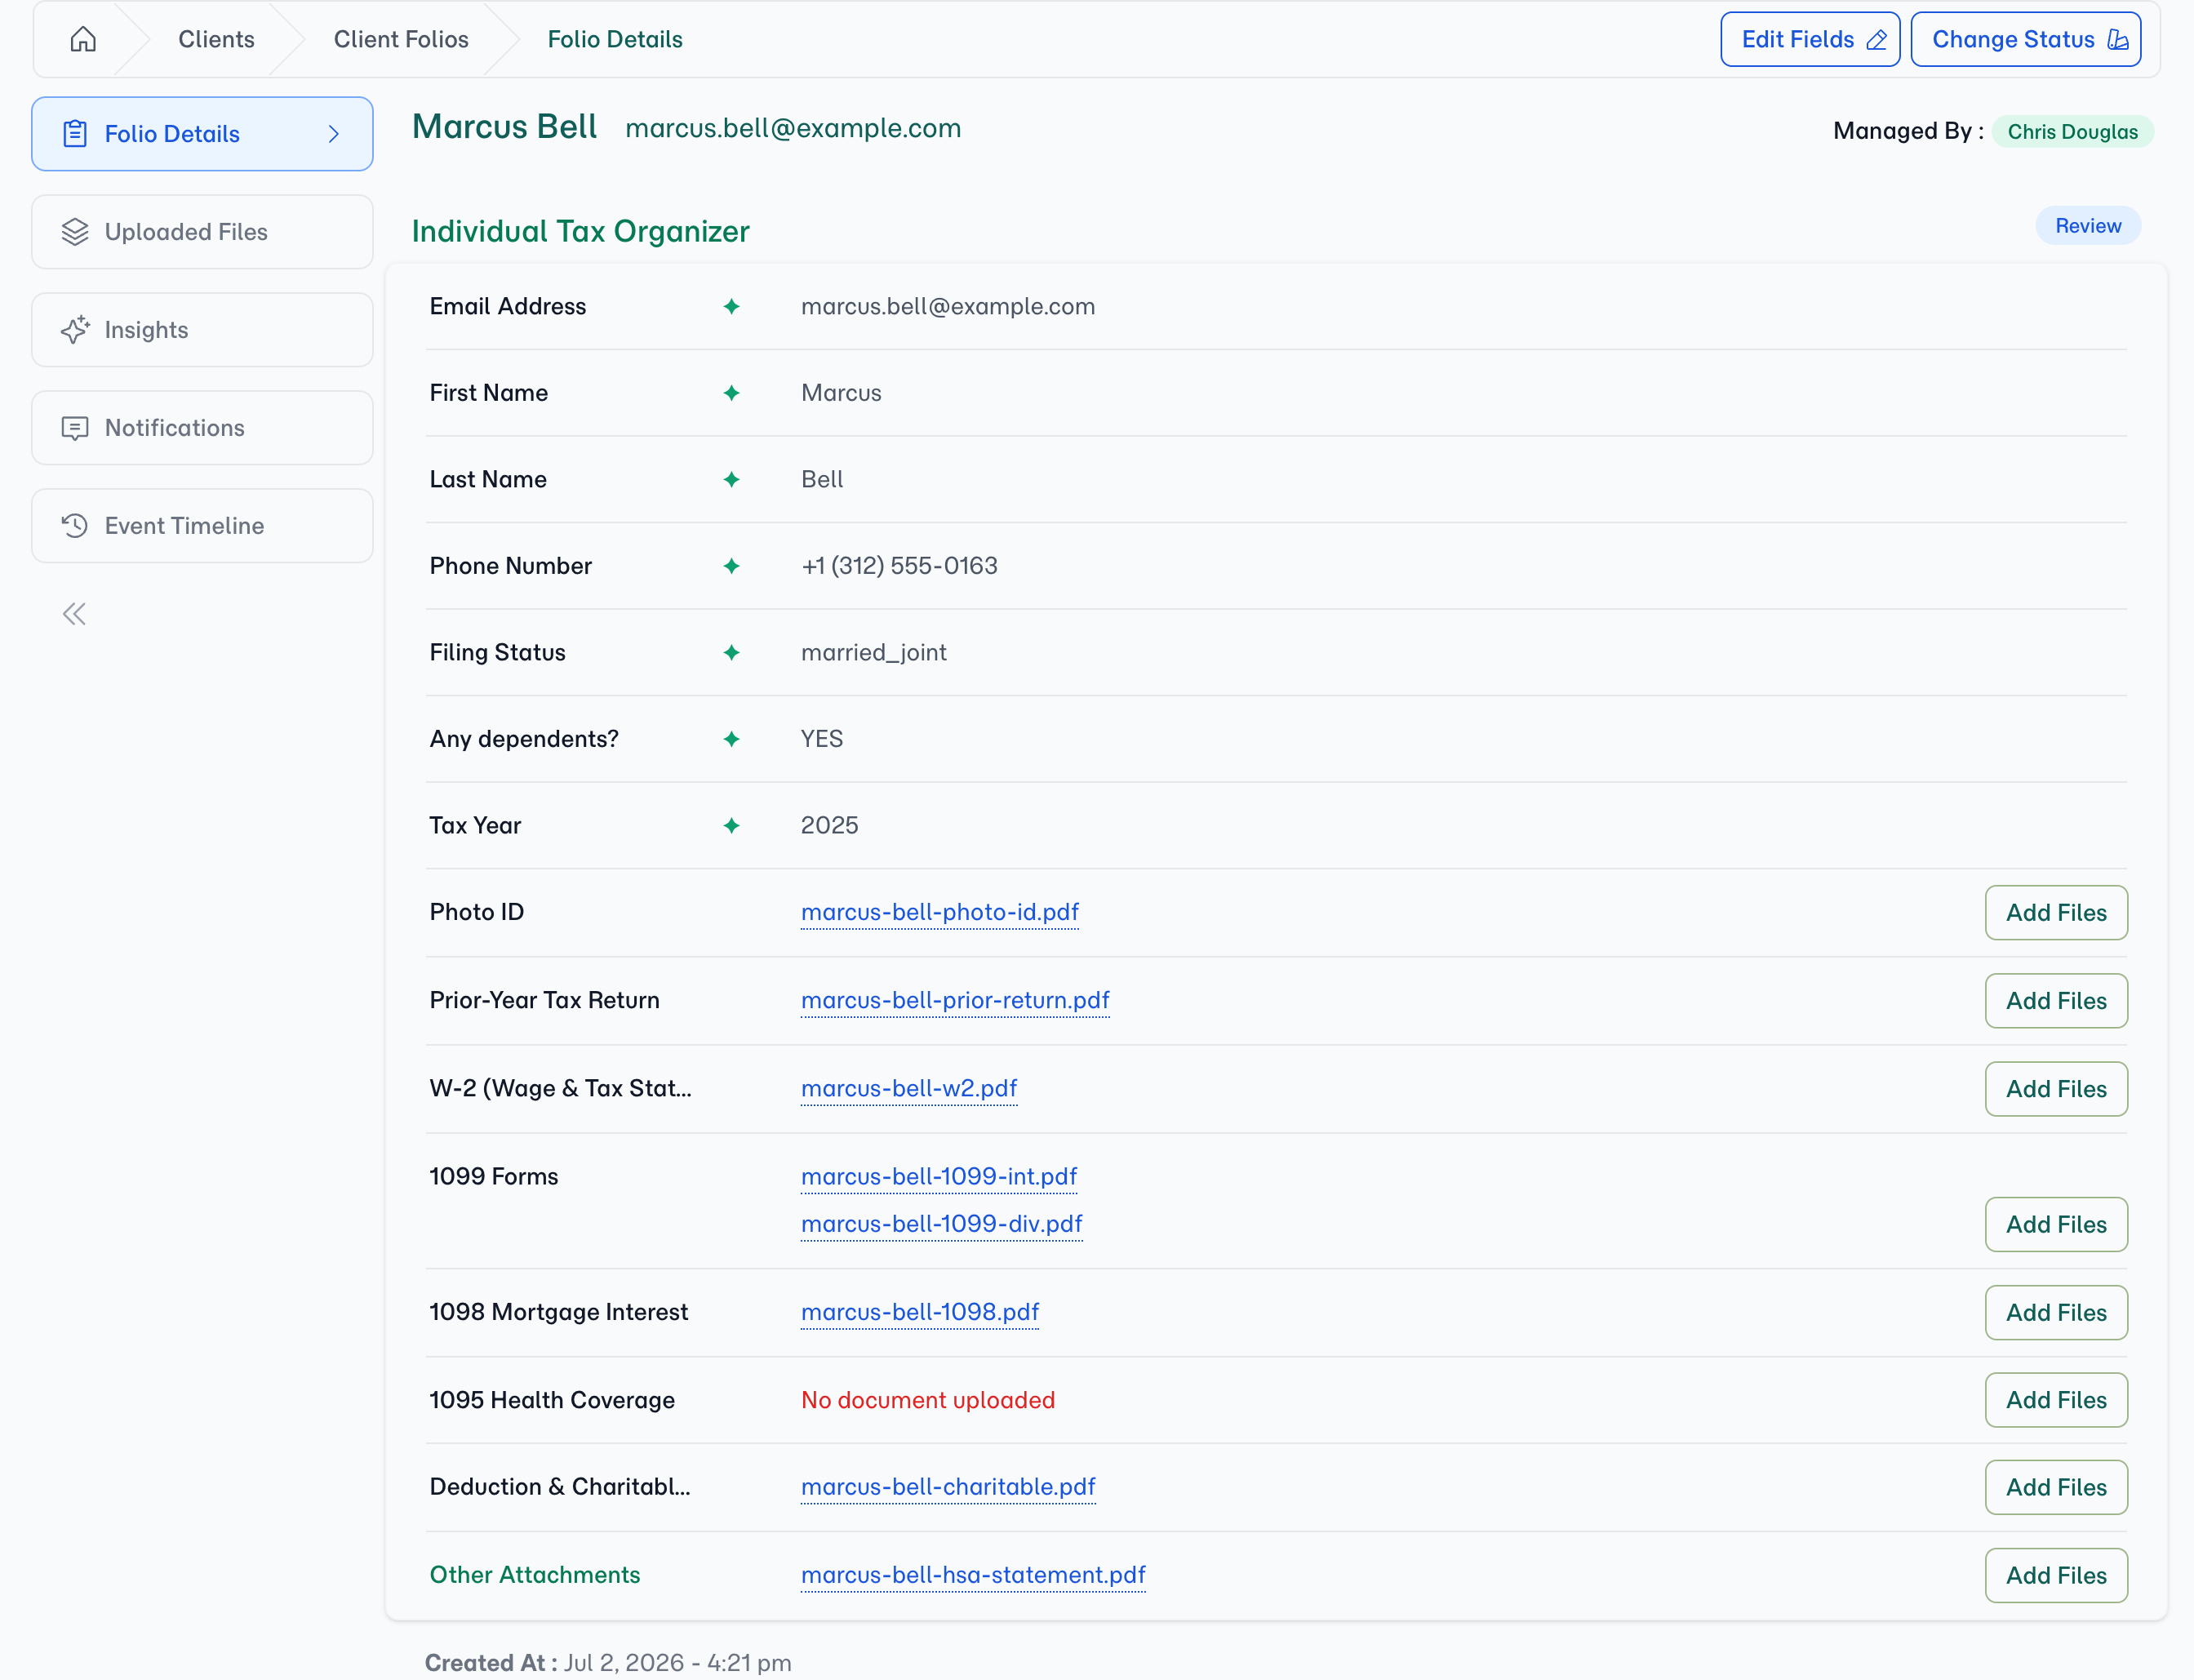Add Files to 1099 Forms row
2194x1680 pixels.
pos(2056,1225)
